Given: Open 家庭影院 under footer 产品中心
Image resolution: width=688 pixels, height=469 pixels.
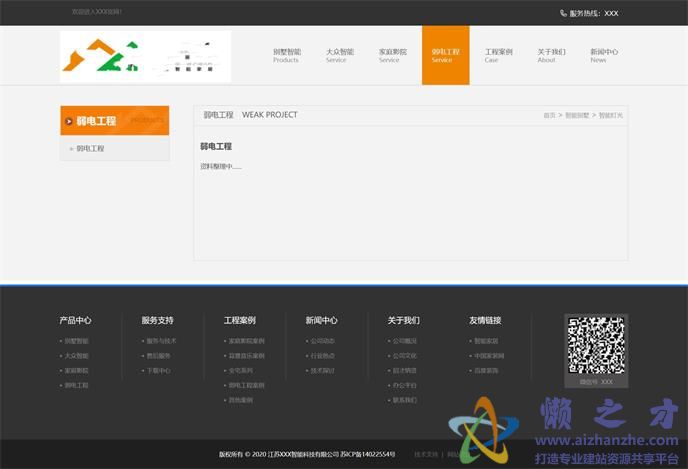Looking at the screenshot, I should (x=76, y=371).
